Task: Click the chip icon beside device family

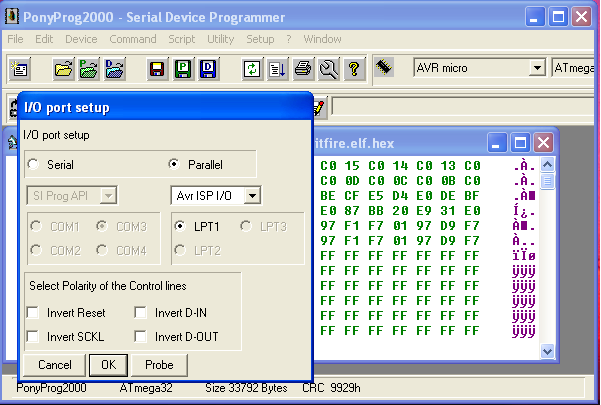Action: tap(384, 67)
